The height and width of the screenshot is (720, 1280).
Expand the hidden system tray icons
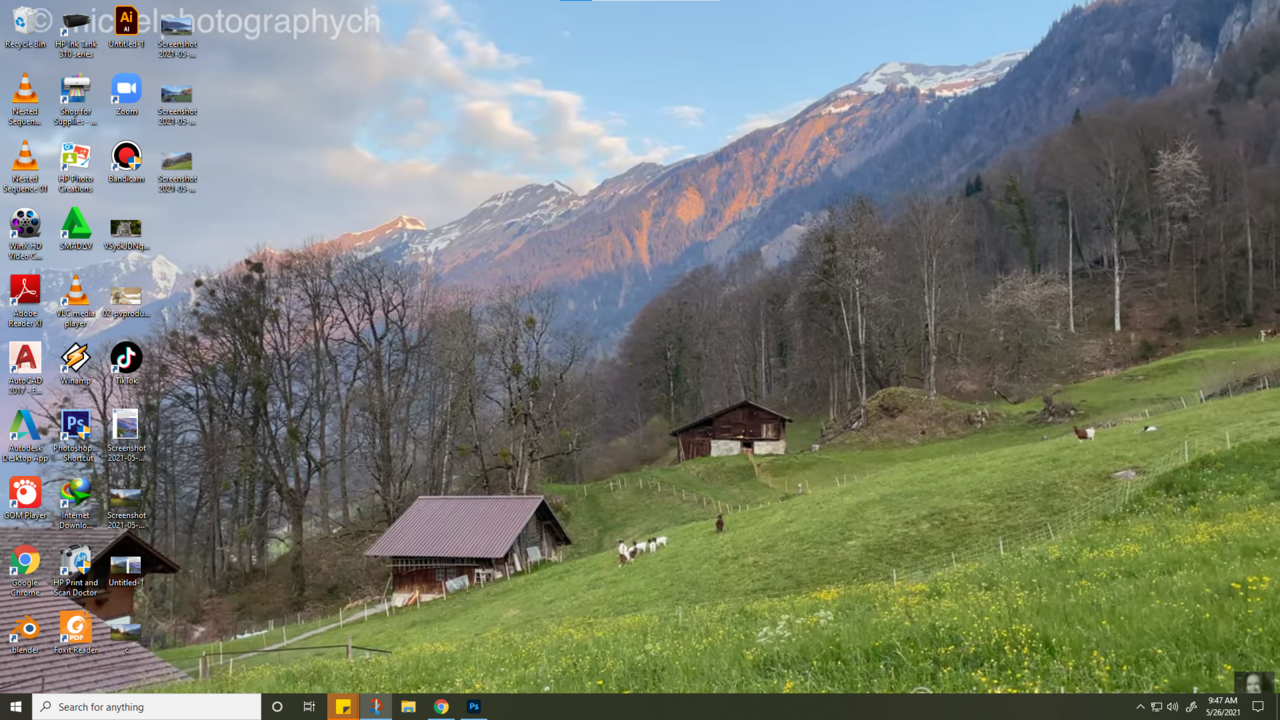click(x=1140, y=707)
